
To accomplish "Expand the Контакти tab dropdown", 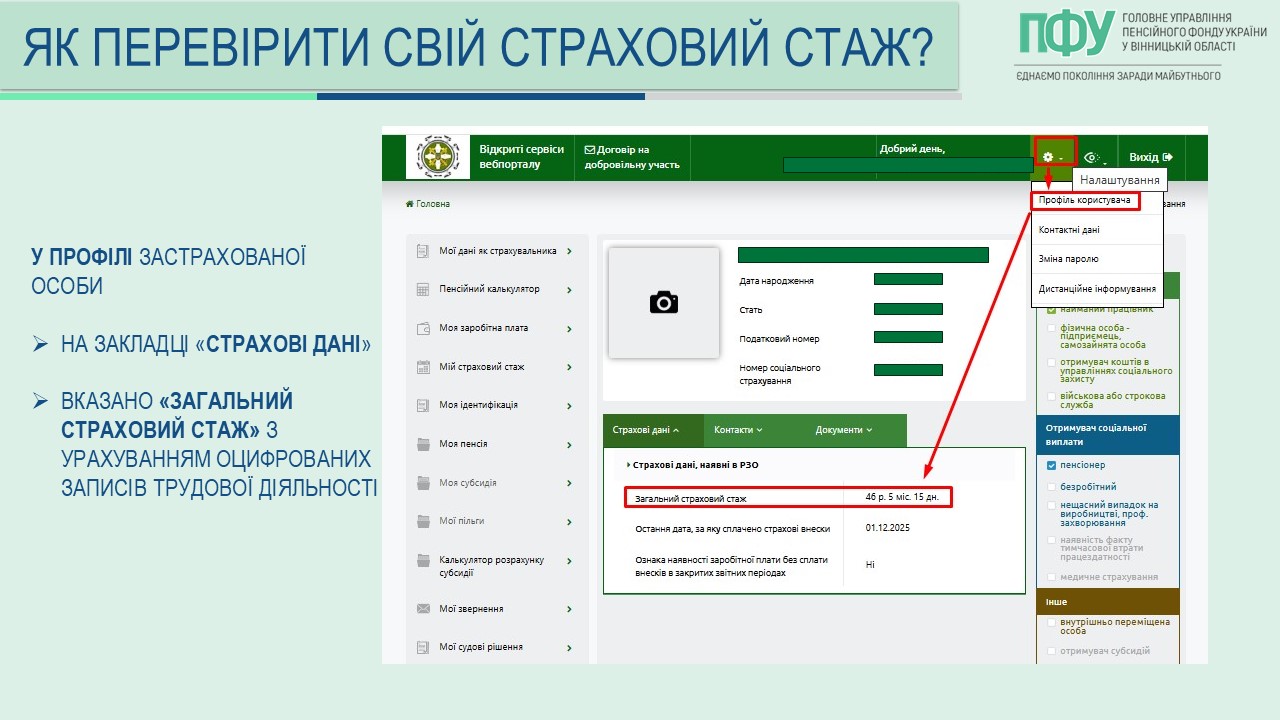I will (x=738, y=430).
